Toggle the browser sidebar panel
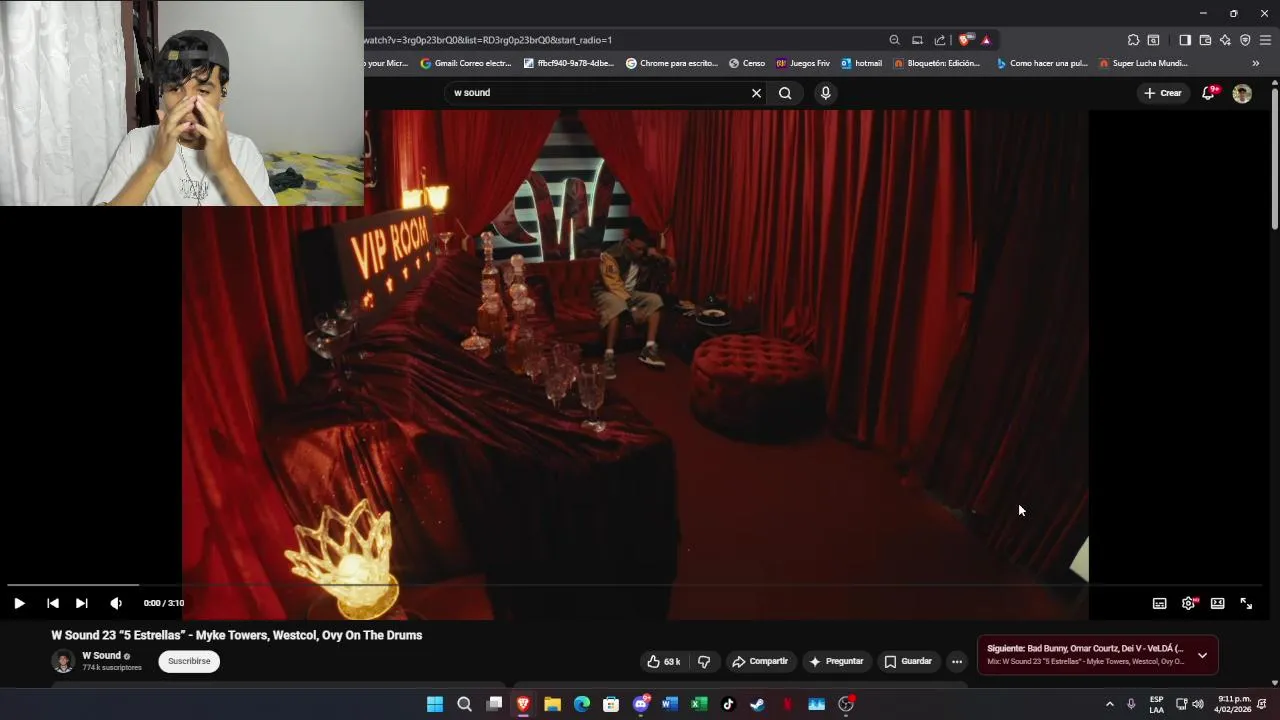This screenshot has width=1280, height=720. click(x=1185, y=40)
